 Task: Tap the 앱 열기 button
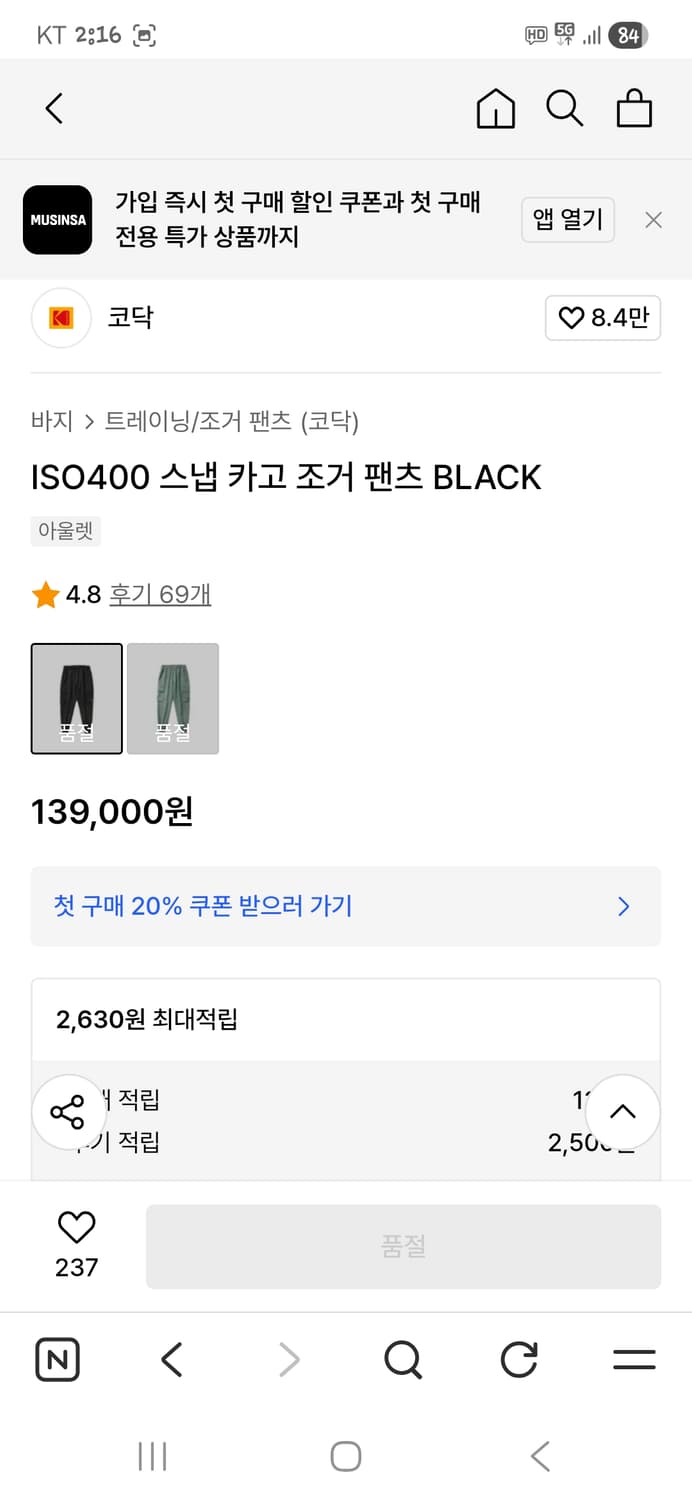[568, 219]
